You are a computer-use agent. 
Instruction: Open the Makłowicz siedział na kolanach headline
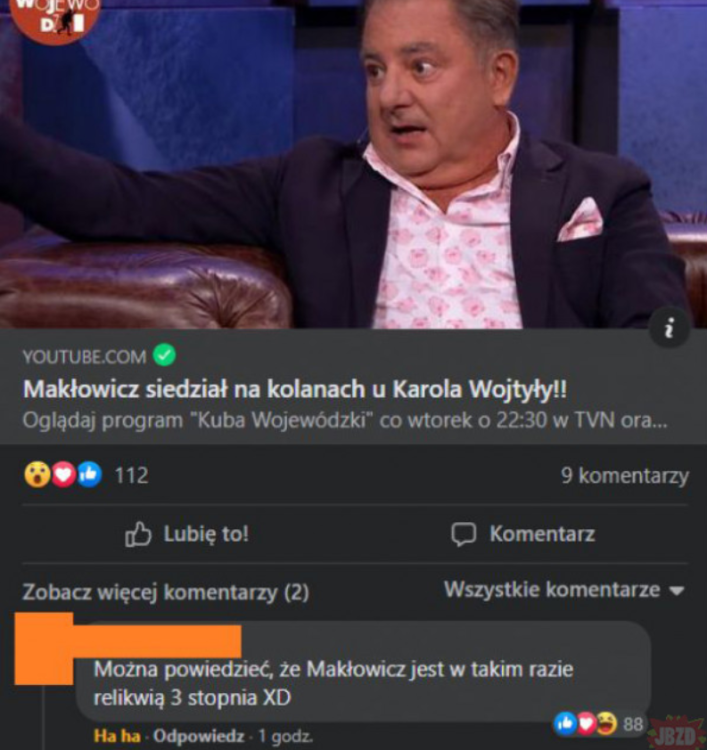click(295, 389)
